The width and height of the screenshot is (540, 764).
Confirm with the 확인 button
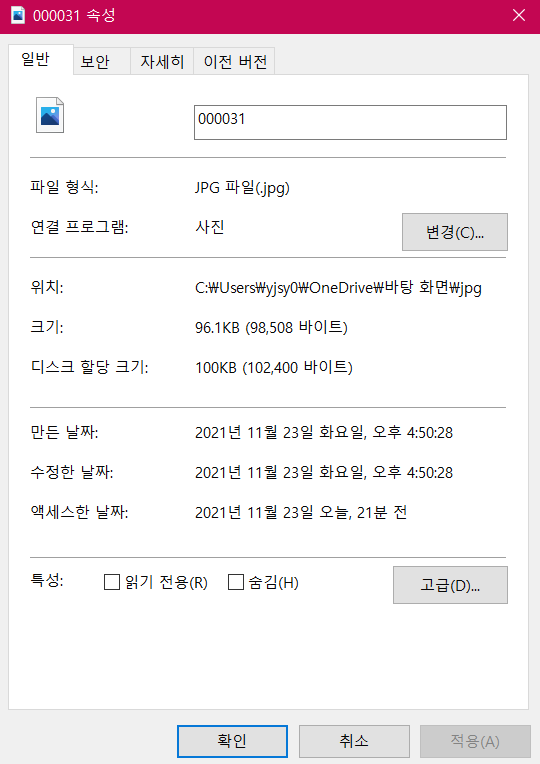(x=232, y=741)
